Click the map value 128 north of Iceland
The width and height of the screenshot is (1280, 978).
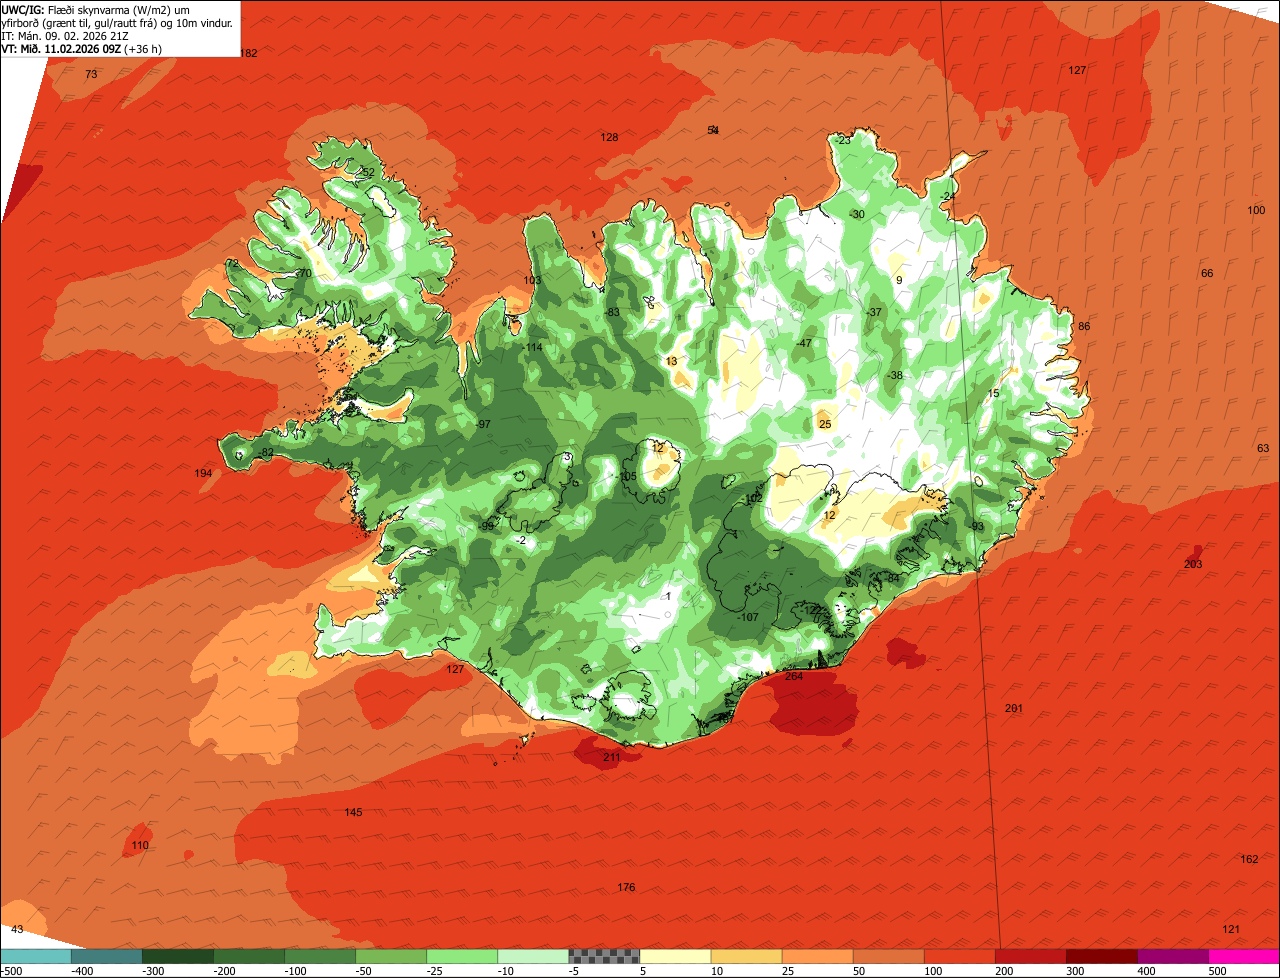coord(609,138)
